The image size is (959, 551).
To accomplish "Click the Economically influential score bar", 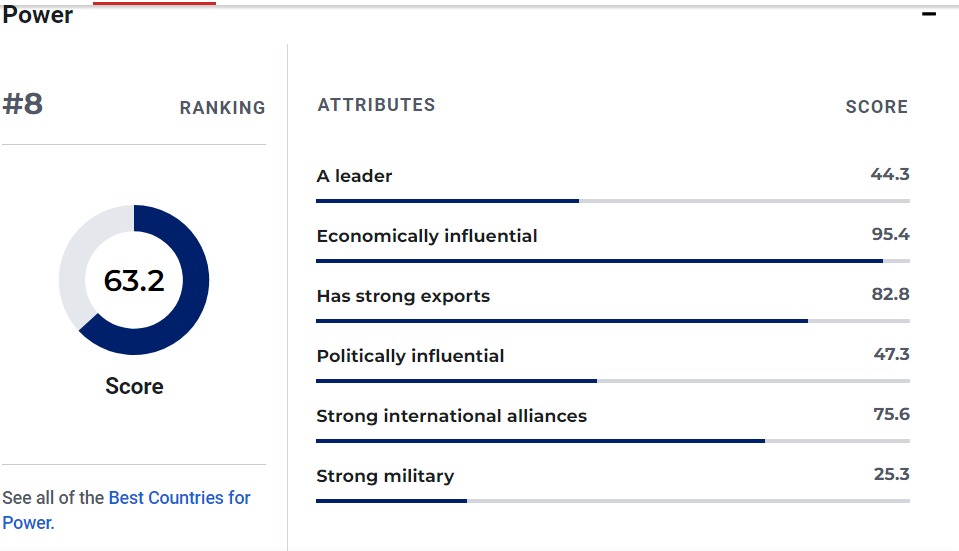I will coord(612,261).
